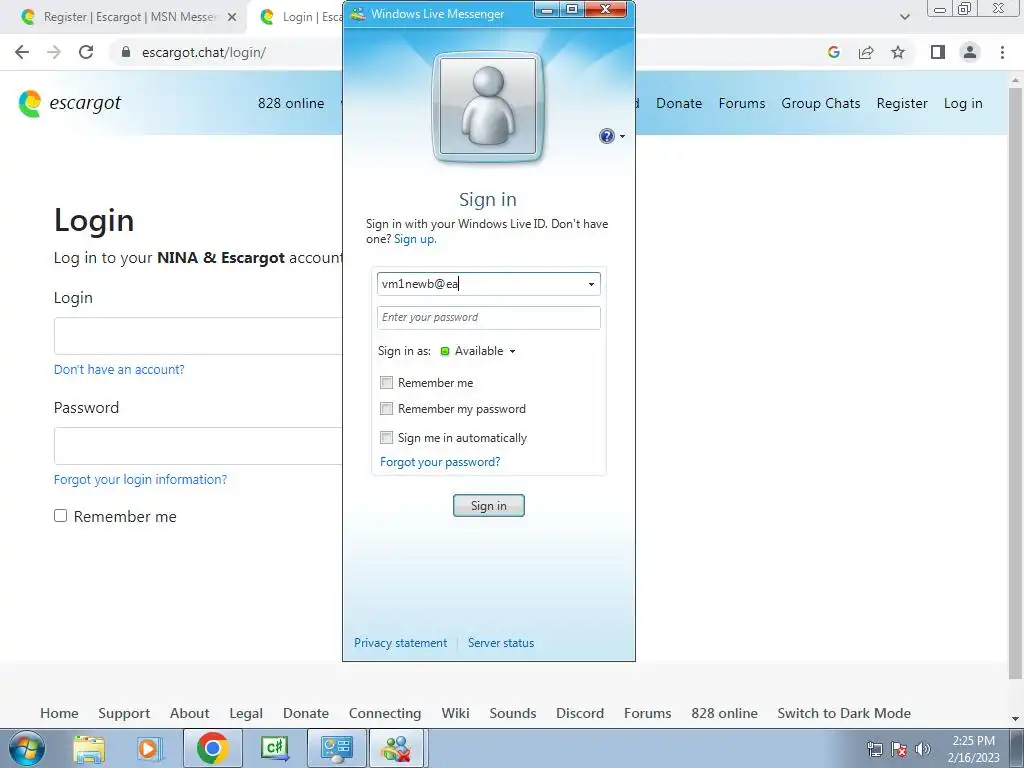This screenshot has height=768, width=1024.
Task: Click the Messenger Sign in button
Action: (488, 505)
